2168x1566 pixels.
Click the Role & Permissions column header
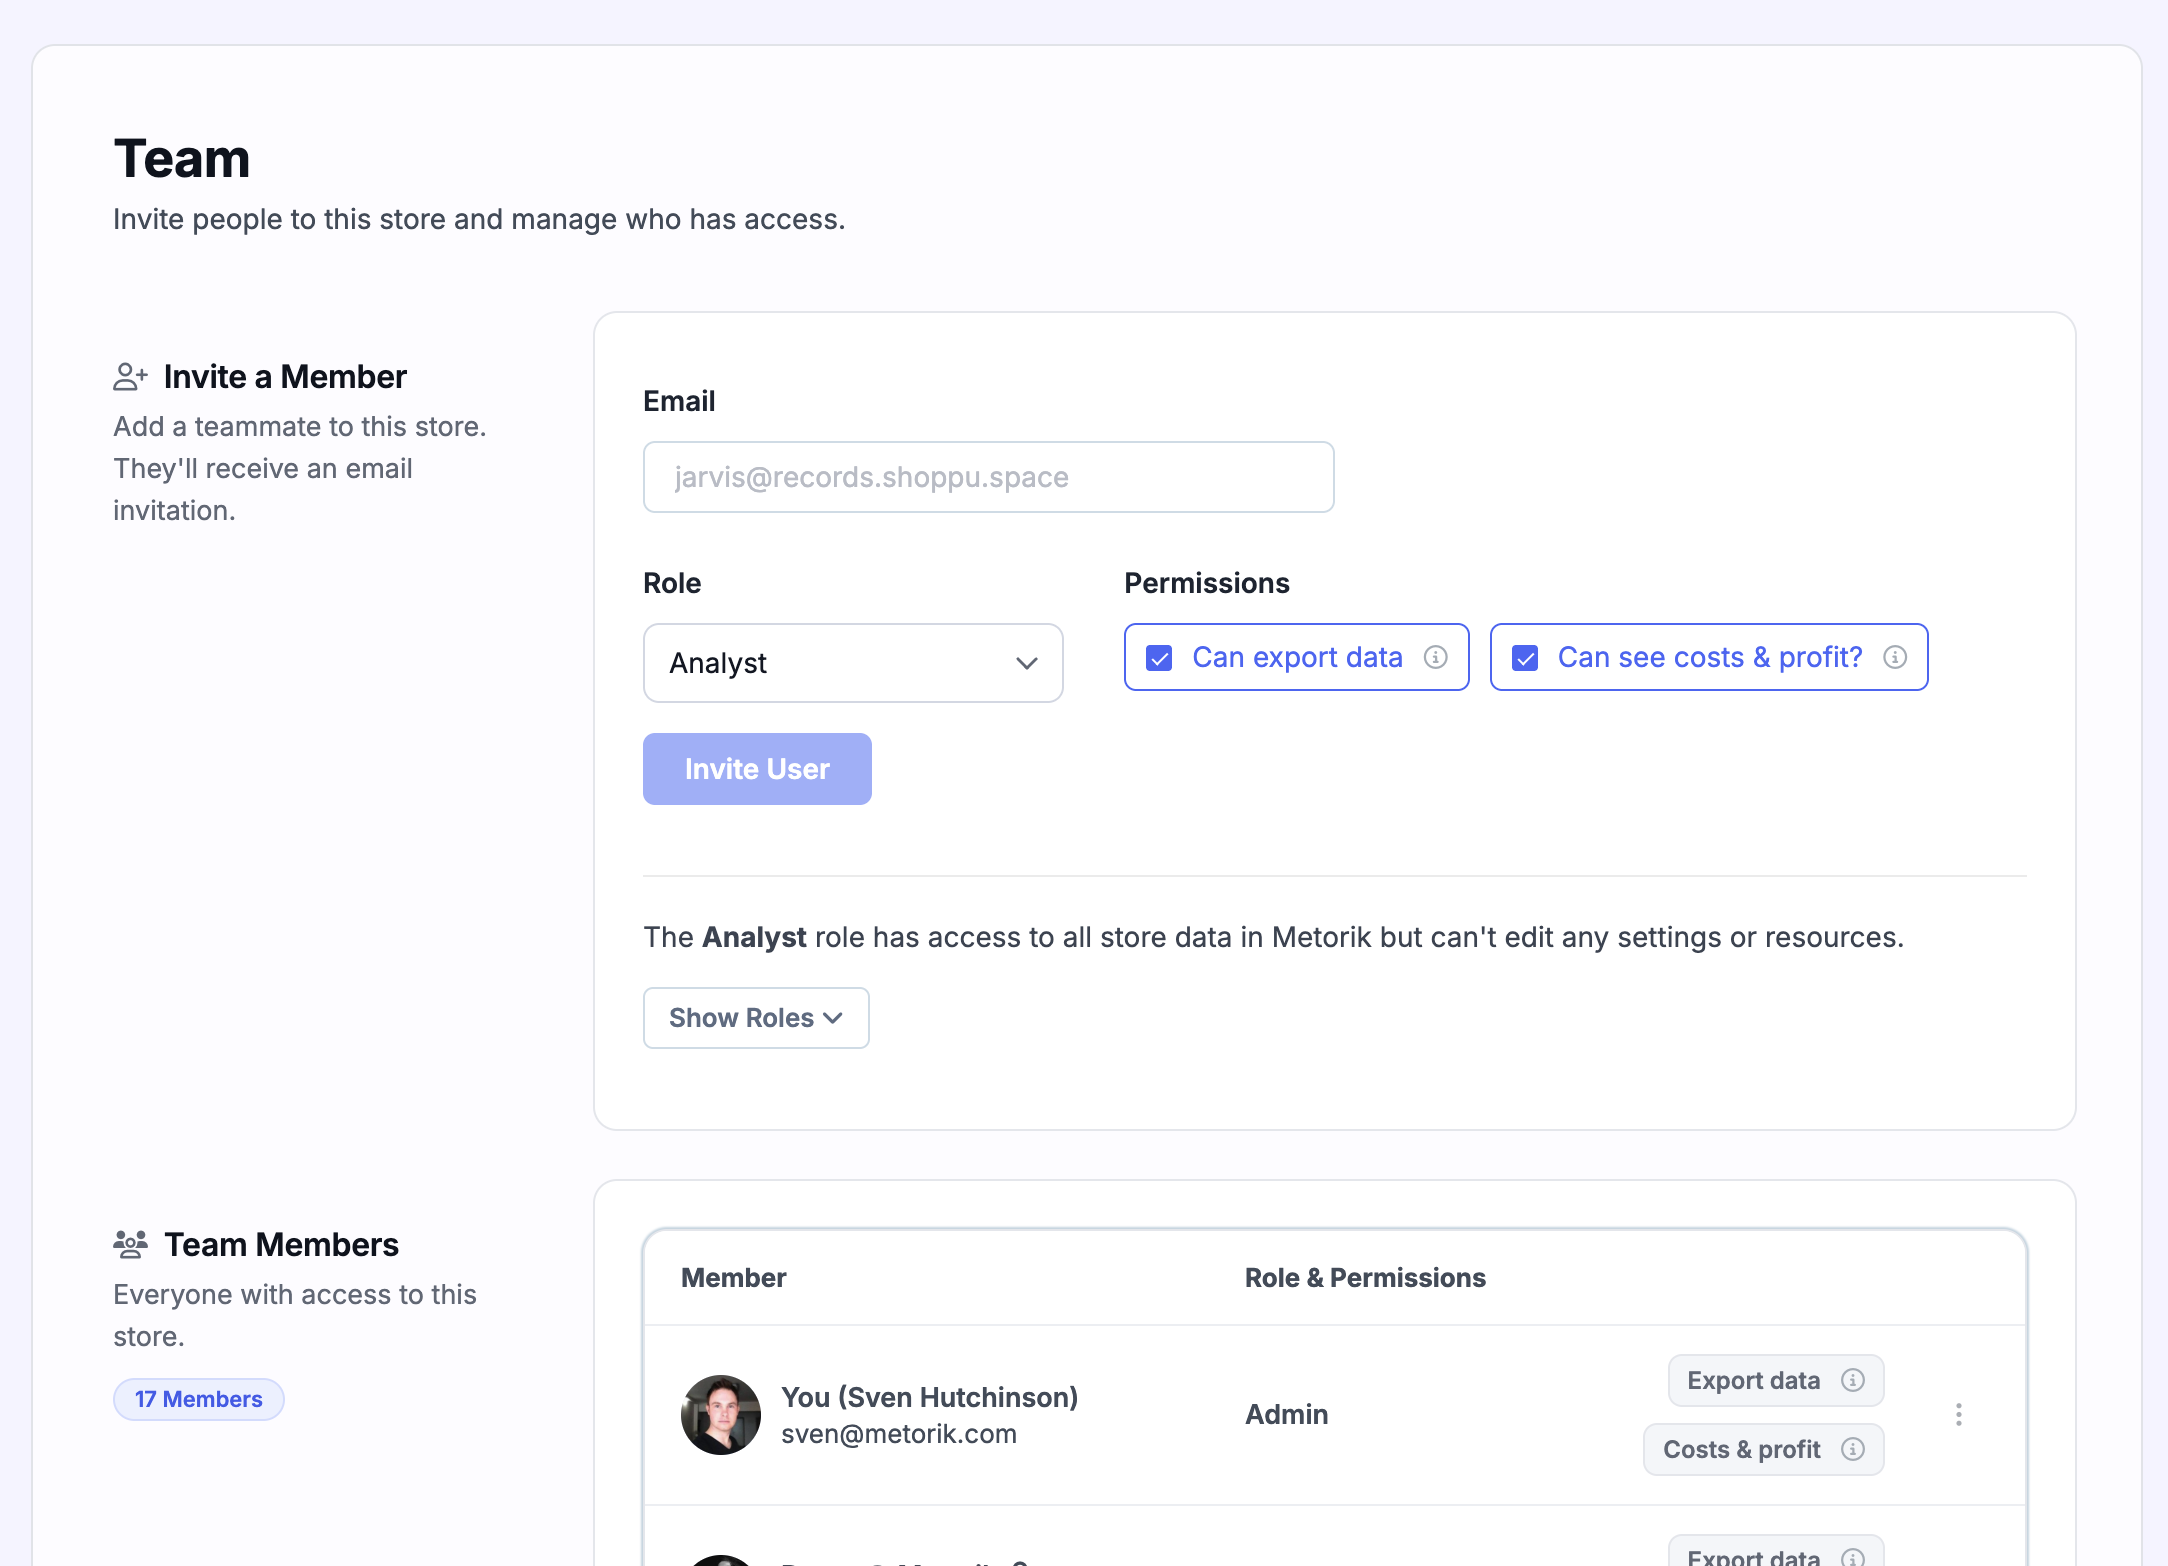pos(1366,1278)
